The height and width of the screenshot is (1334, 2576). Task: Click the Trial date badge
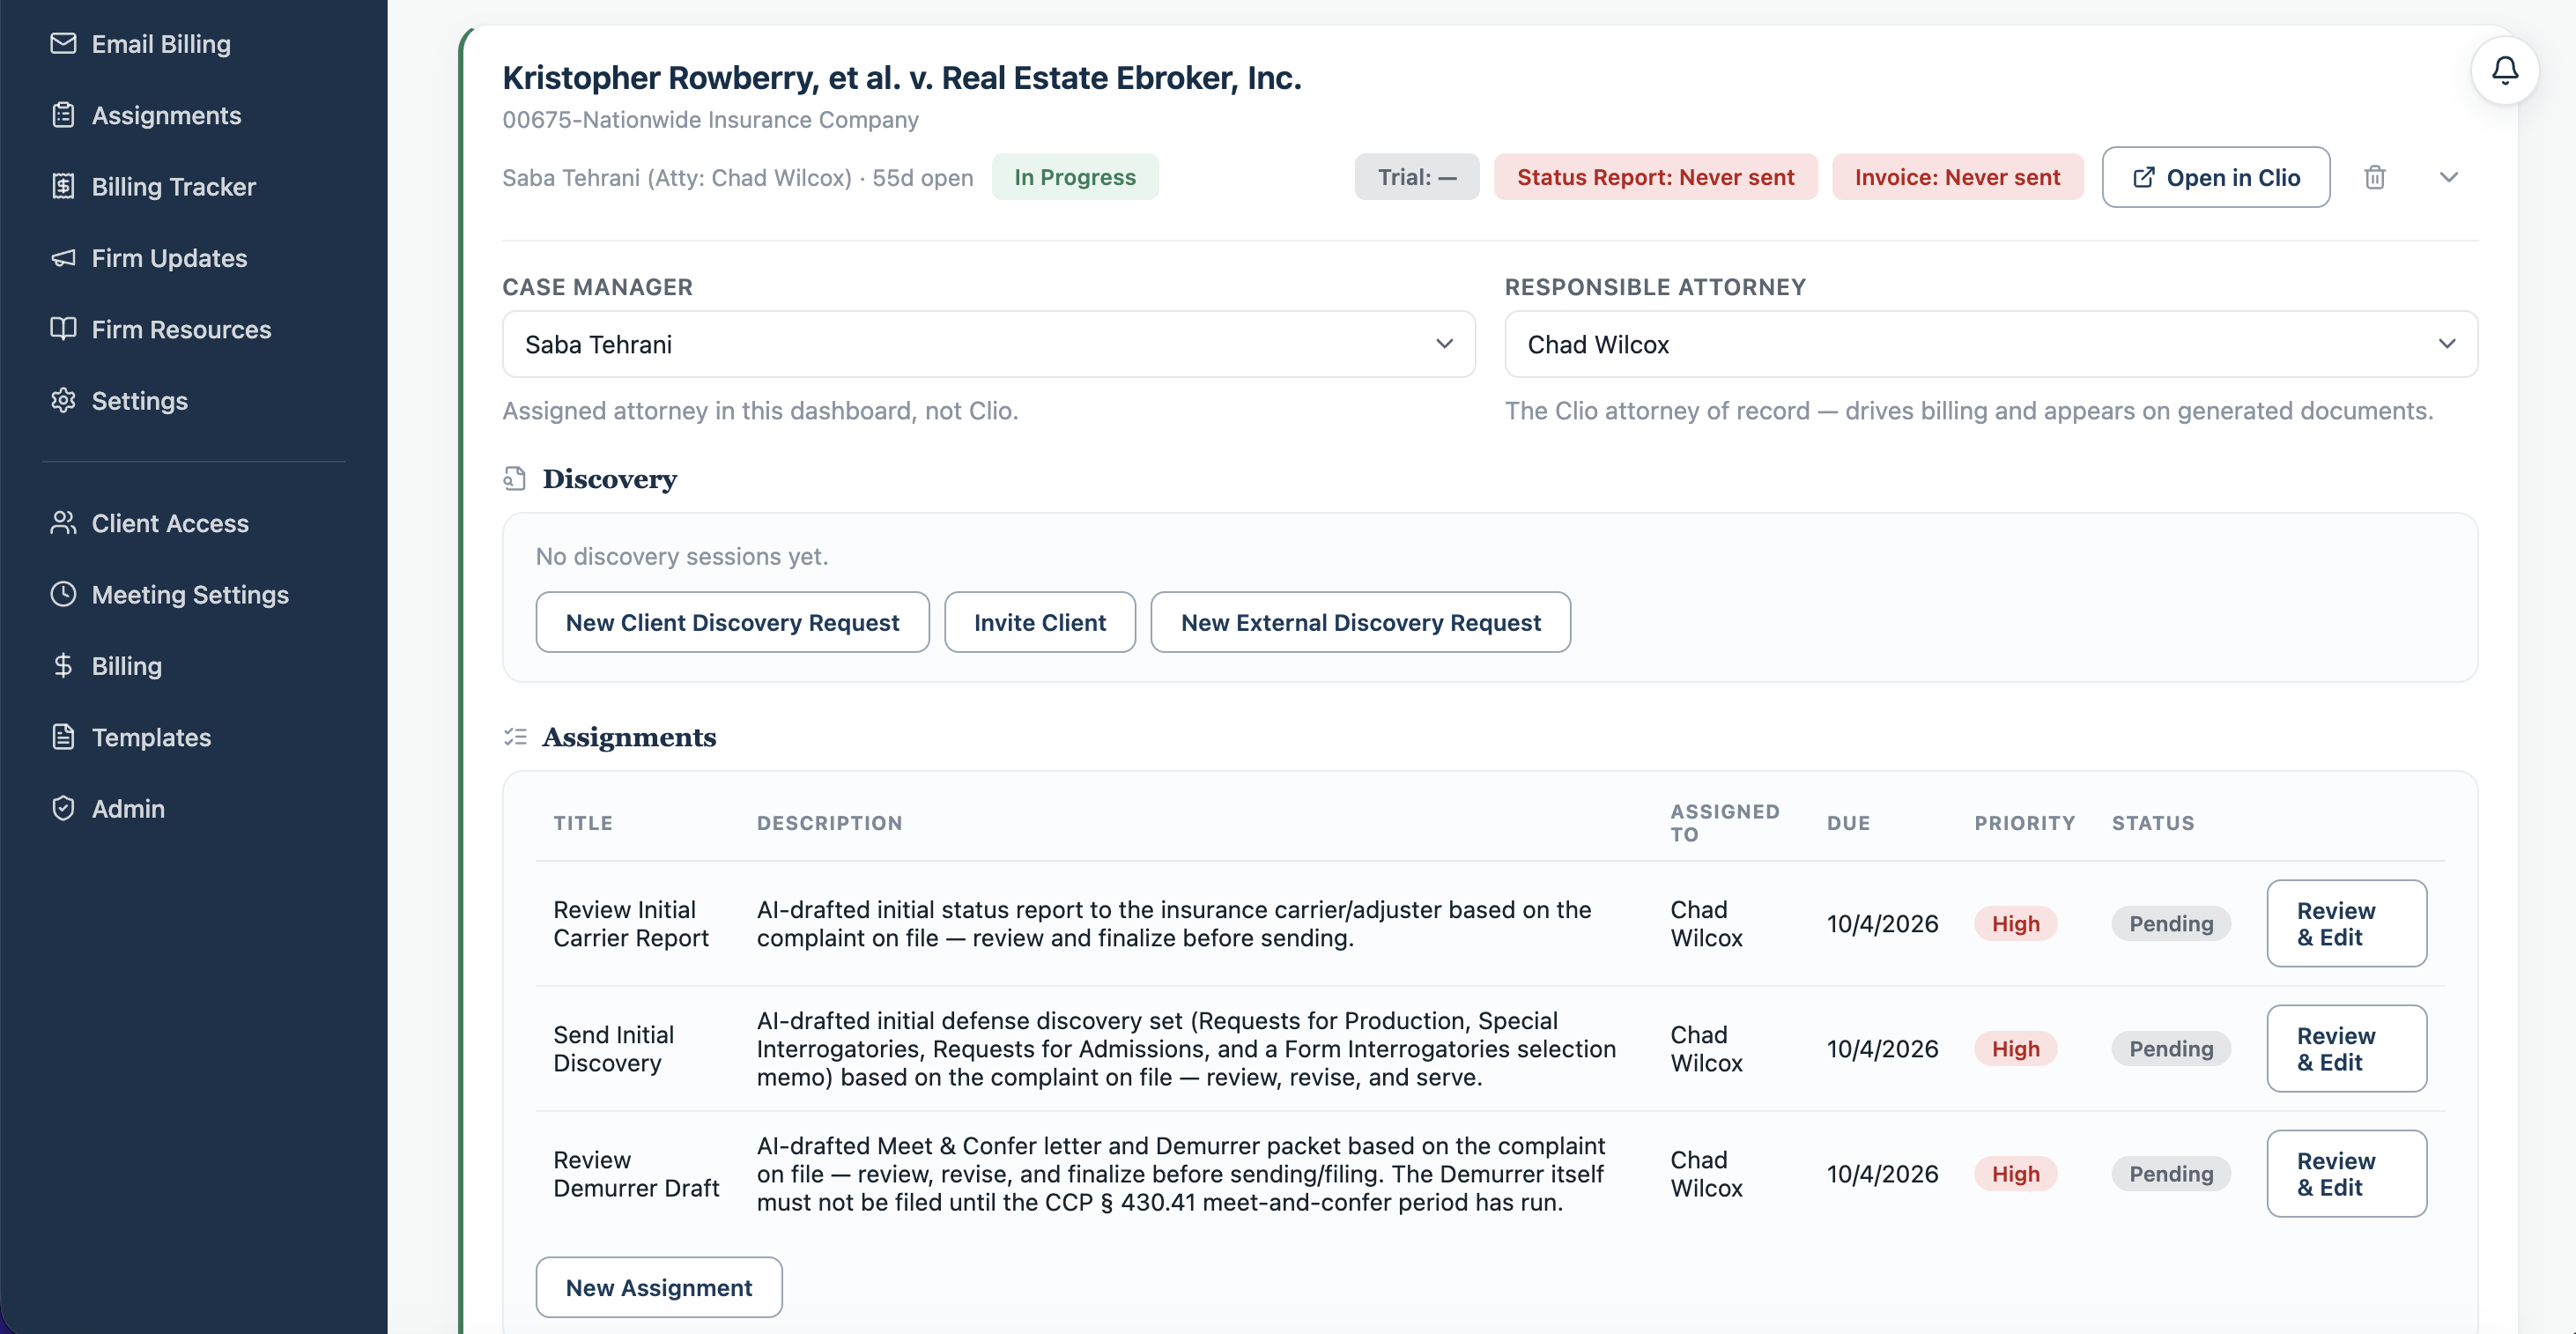(1416, 177)
